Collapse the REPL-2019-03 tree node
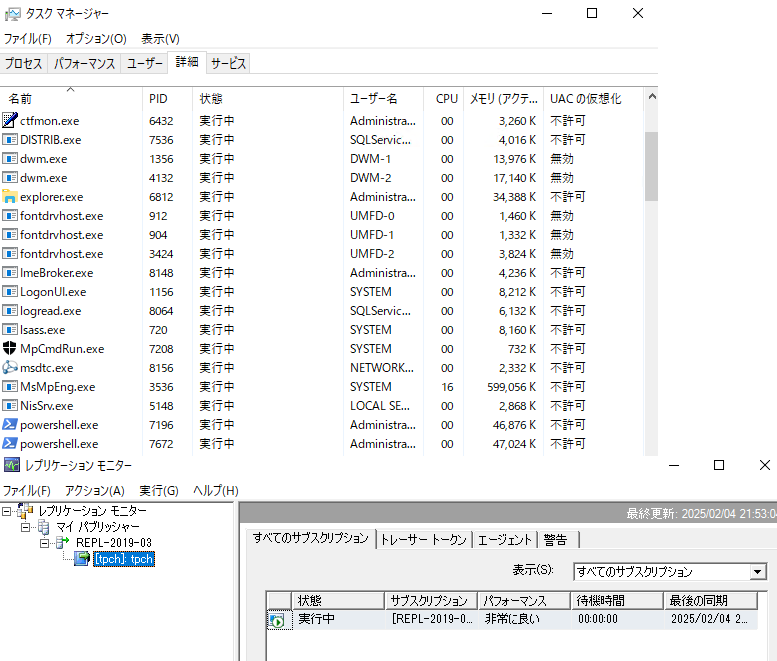 [x=44, y=543]
